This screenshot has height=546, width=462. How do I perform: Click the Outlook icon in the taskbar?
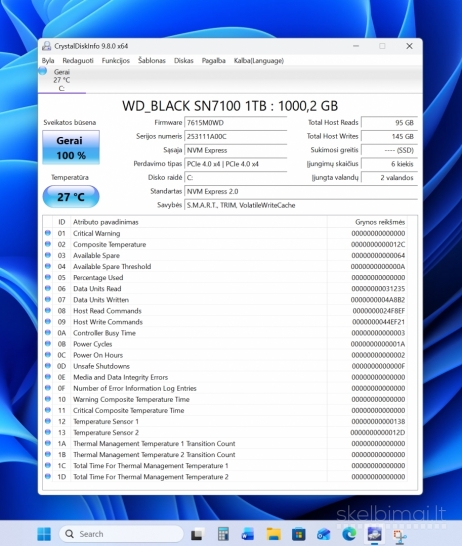tap(324, 534)
